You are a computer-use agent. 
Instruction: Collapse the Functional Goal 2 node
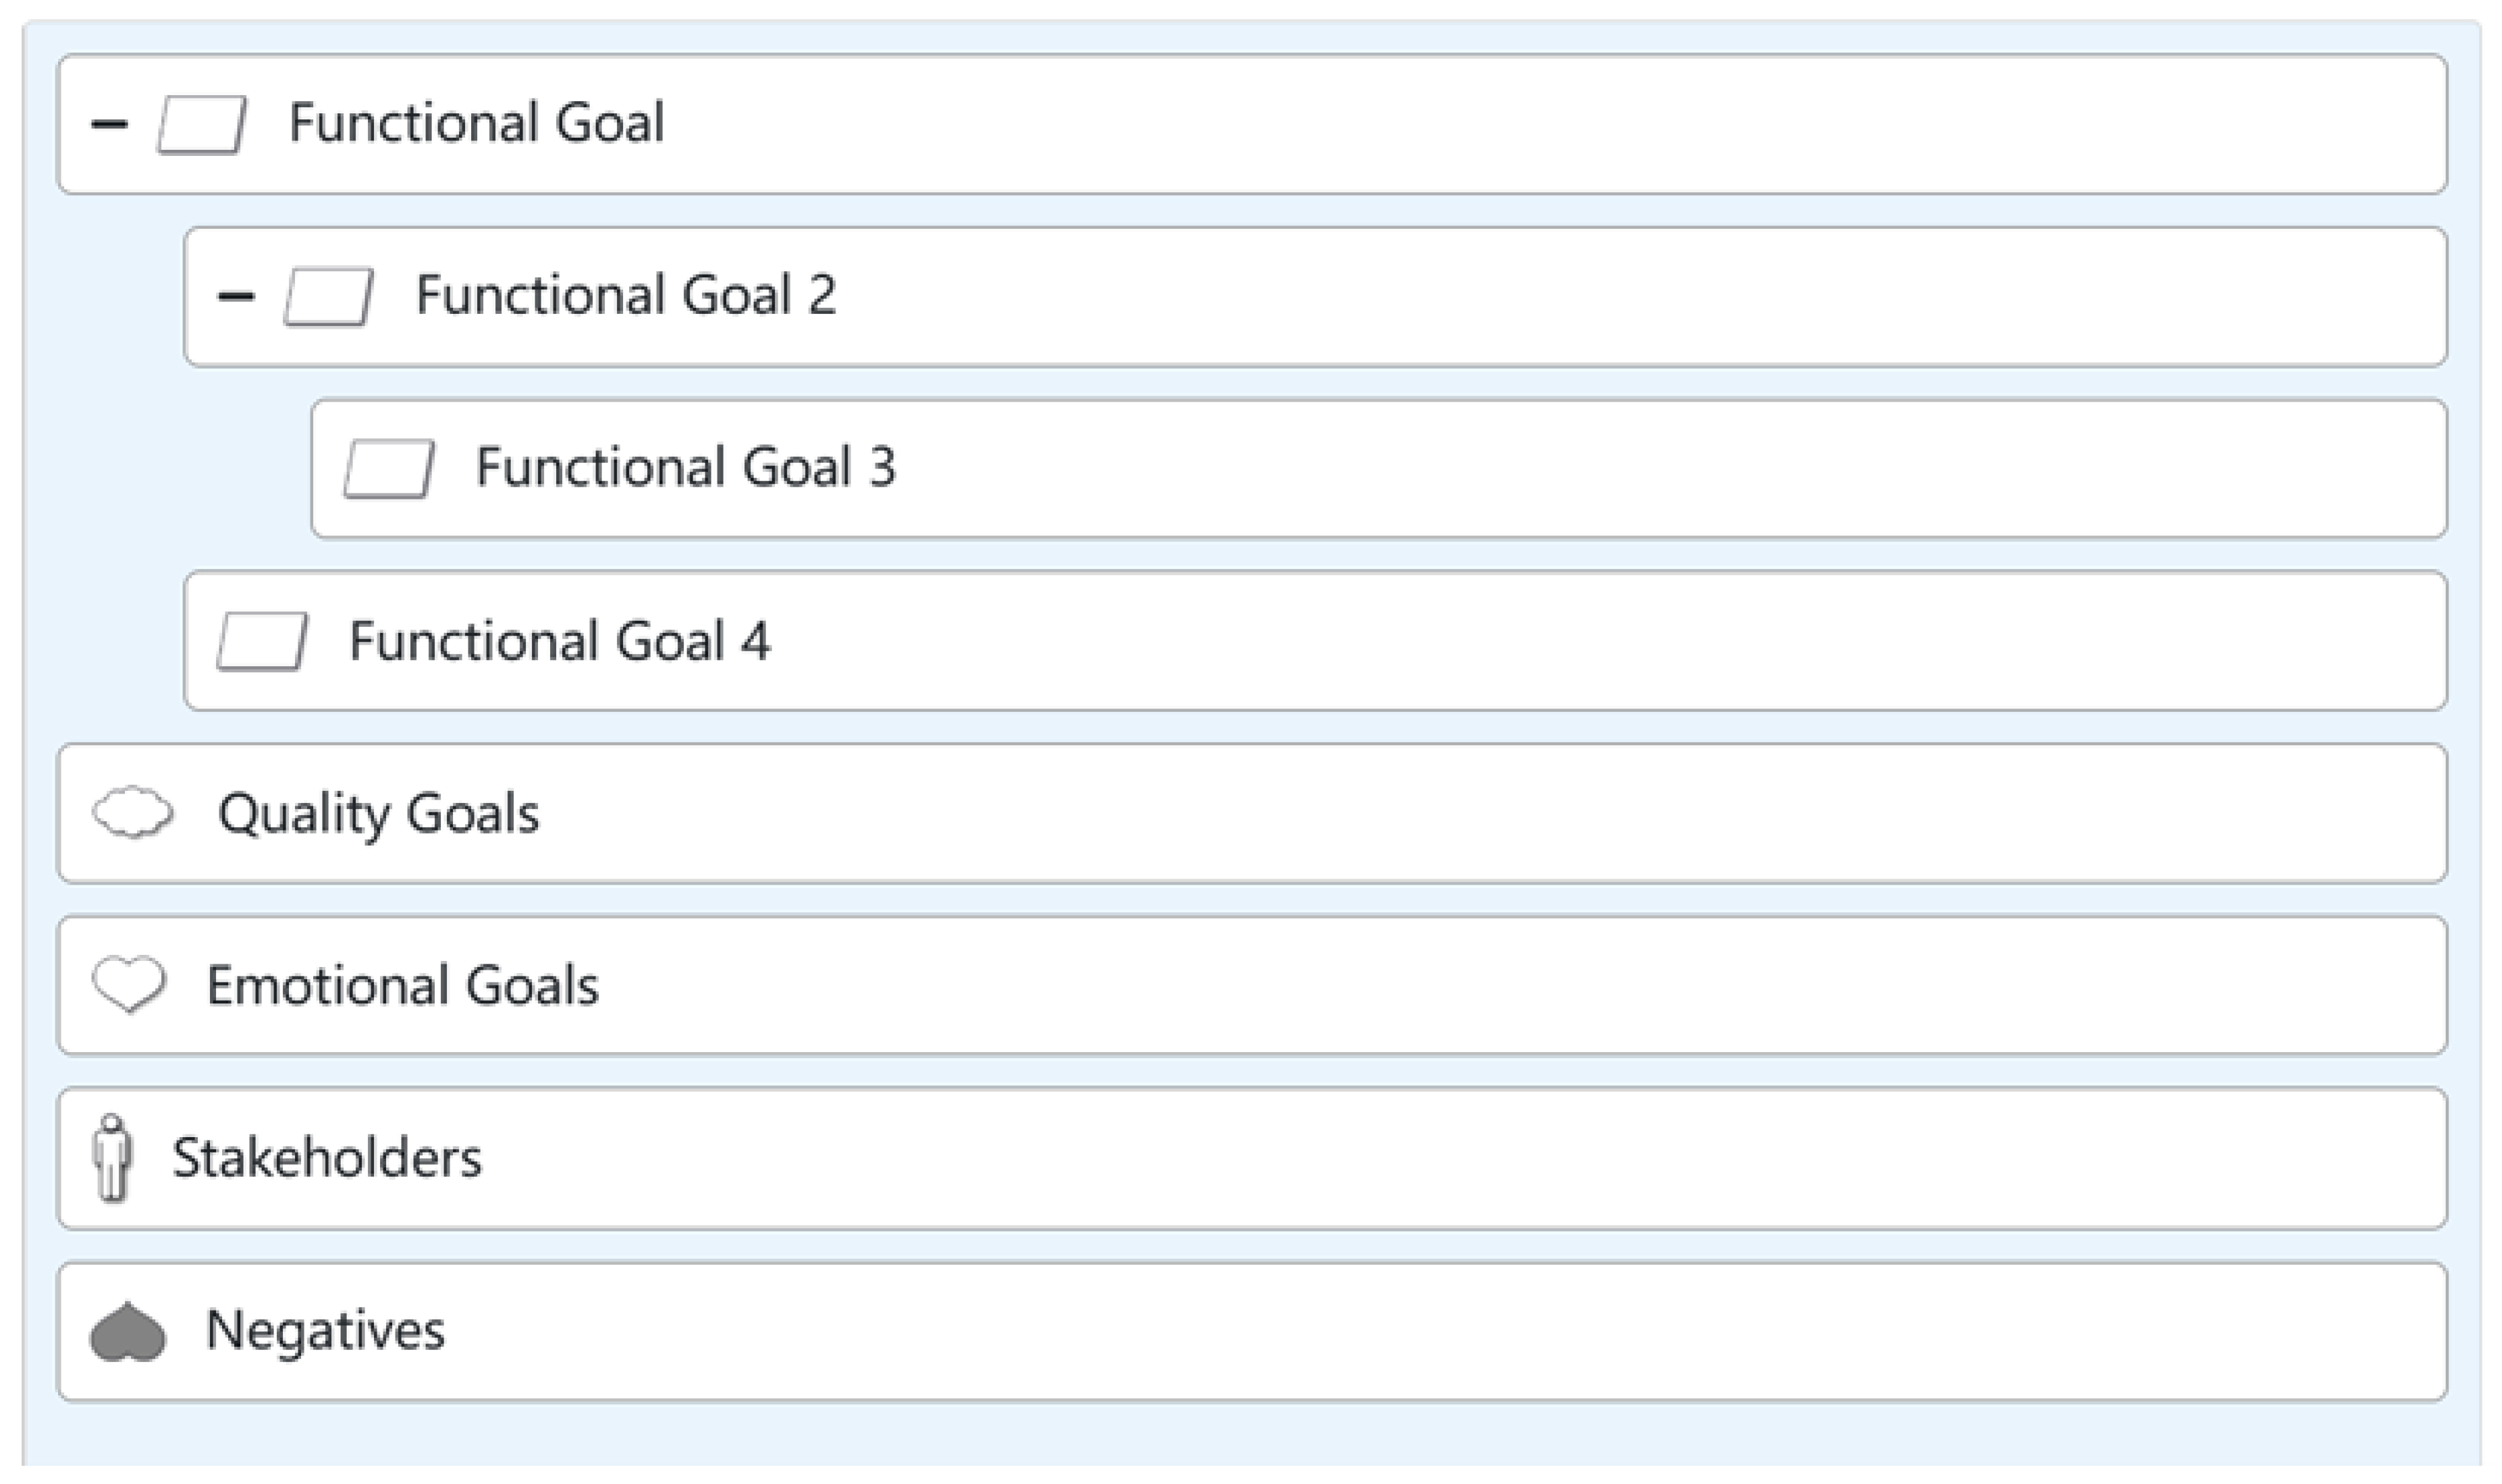(236, 297)
